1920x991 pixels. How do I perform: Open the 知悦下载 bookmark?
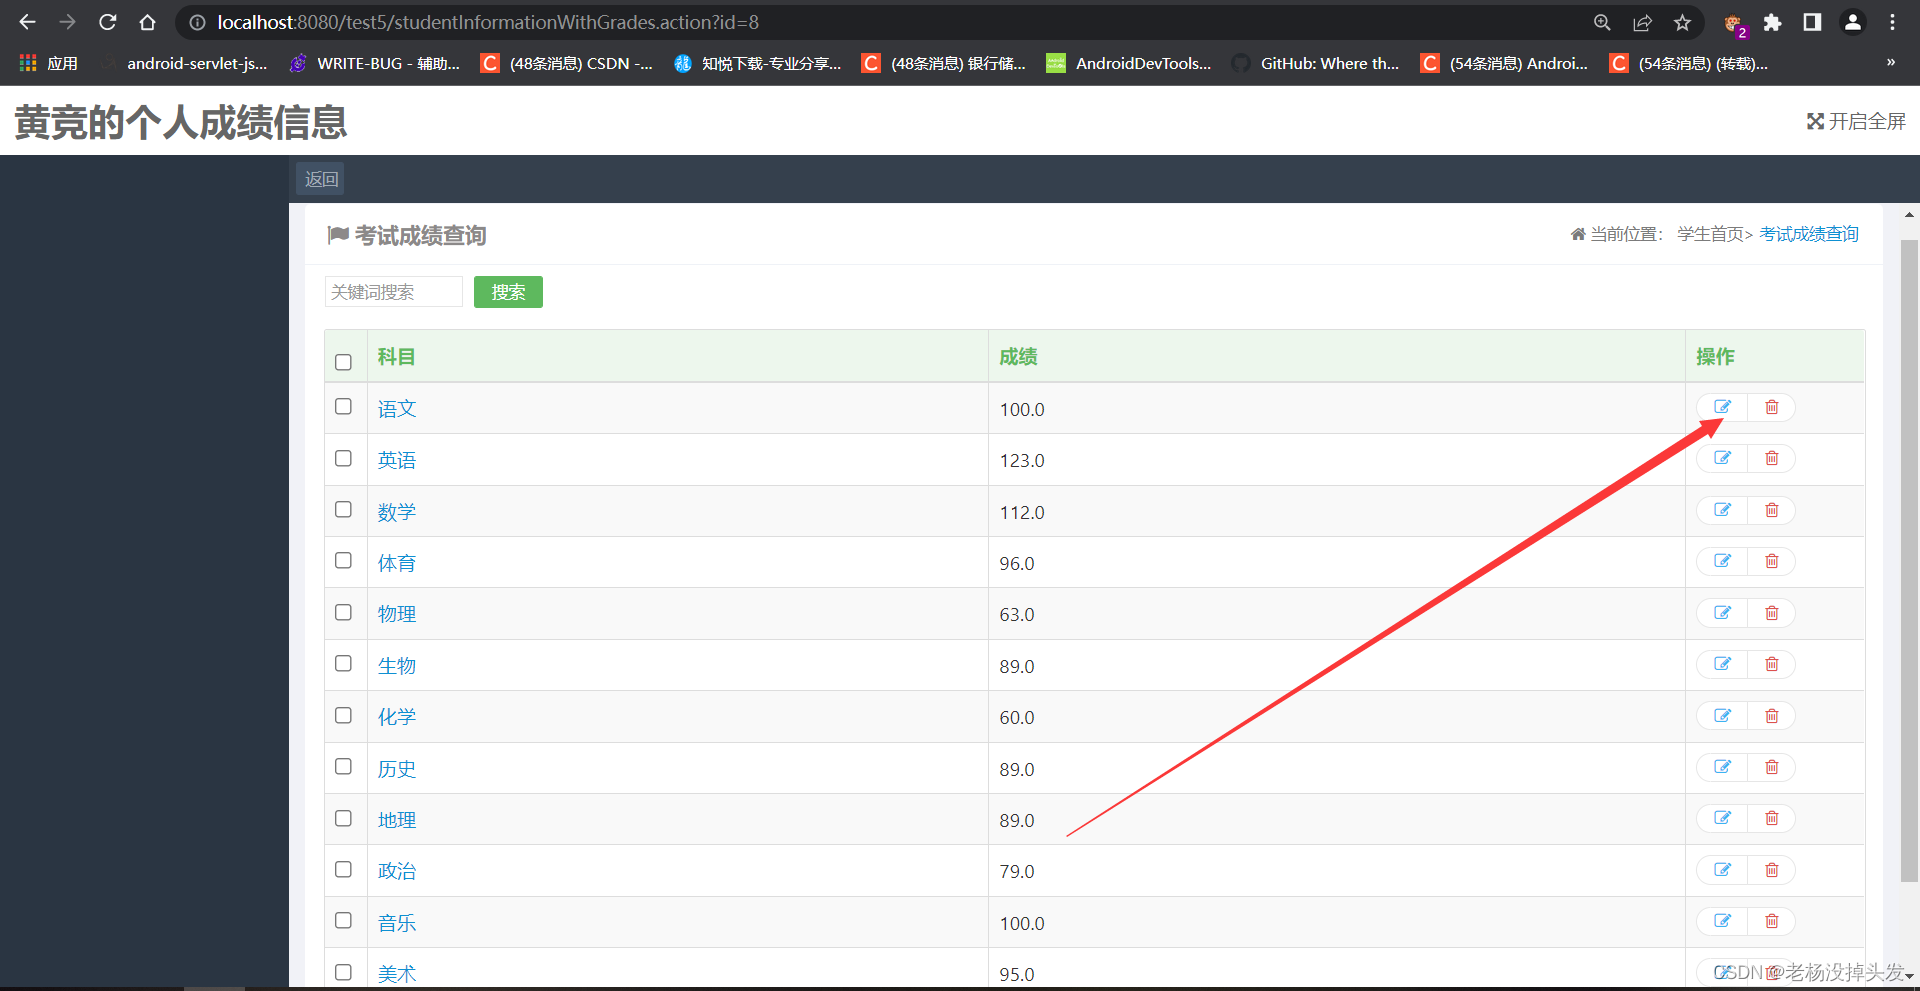758,63
